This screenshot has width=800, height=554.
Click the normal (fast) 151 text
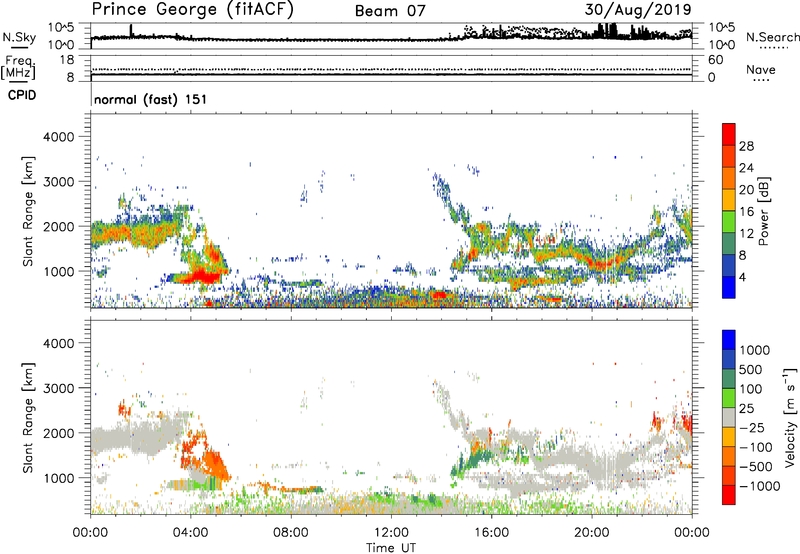coord(151,99)
